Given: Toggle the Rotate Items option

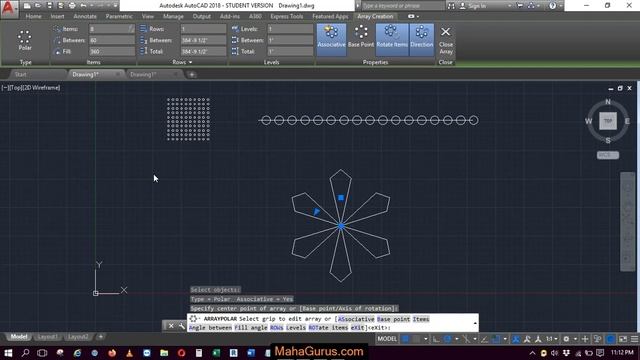Looking at the screenshot, I should pyautogui.click(x=391, y=40).
